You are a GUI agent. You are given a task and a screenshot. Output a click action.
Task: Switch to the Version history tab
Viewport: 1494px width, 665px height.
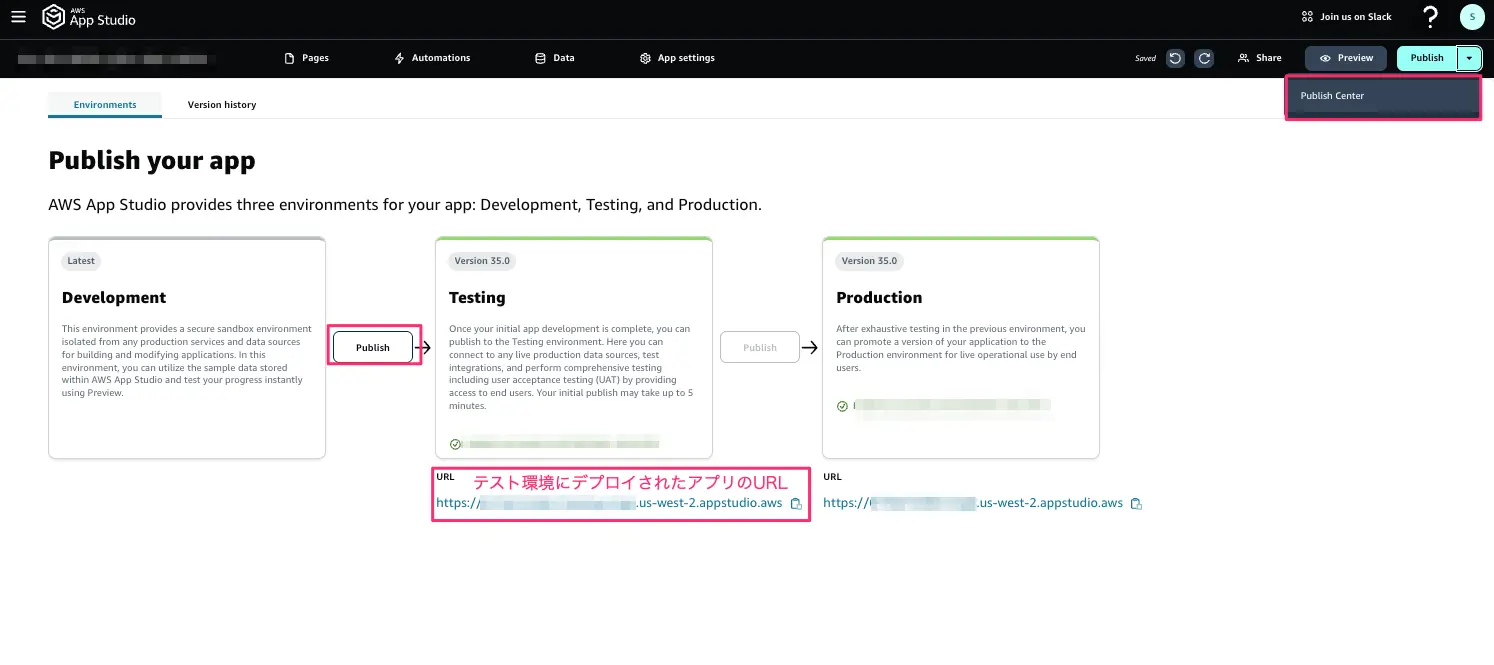coord(222,104)
